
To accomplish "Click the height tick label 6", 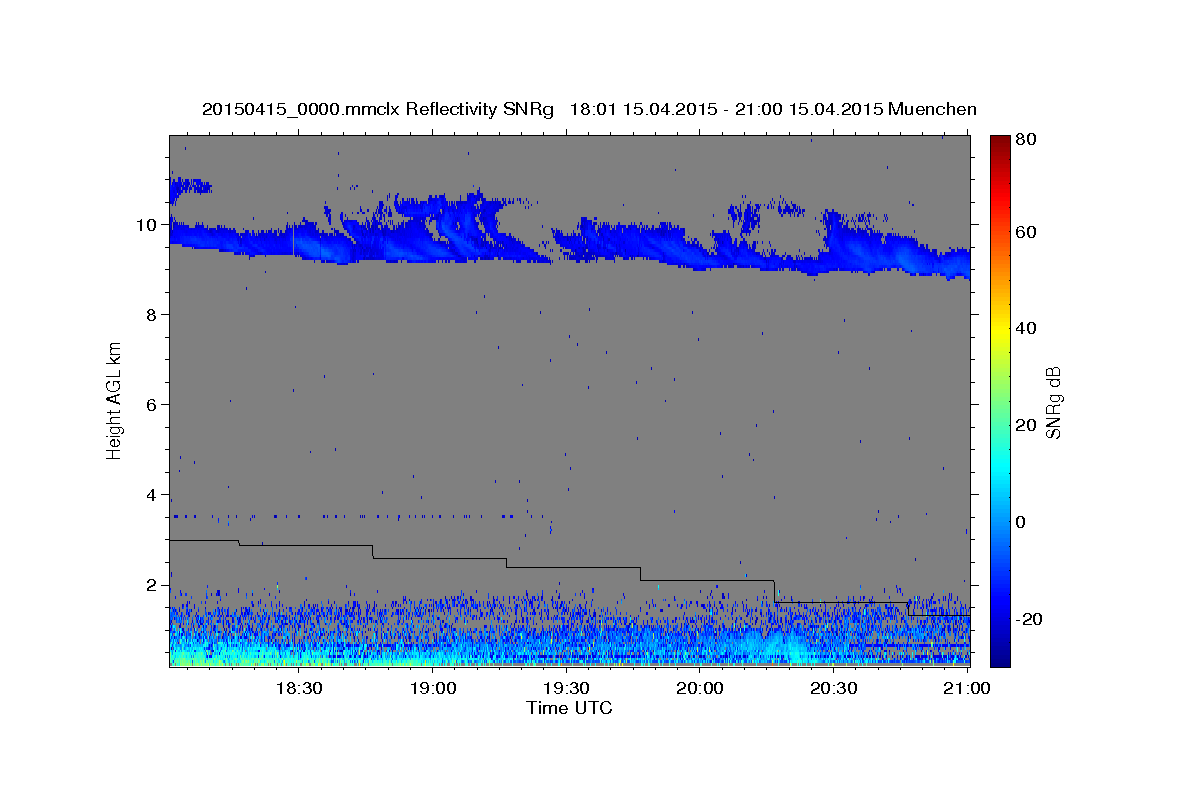I will (x=154, y=404).
